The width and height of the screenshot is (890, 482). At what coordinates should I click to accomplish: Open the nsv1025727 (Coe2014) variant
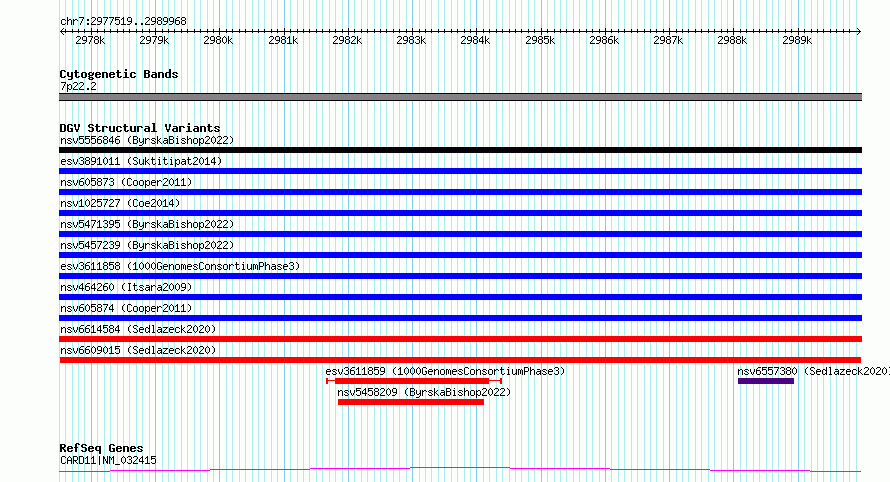click(120, 203)
